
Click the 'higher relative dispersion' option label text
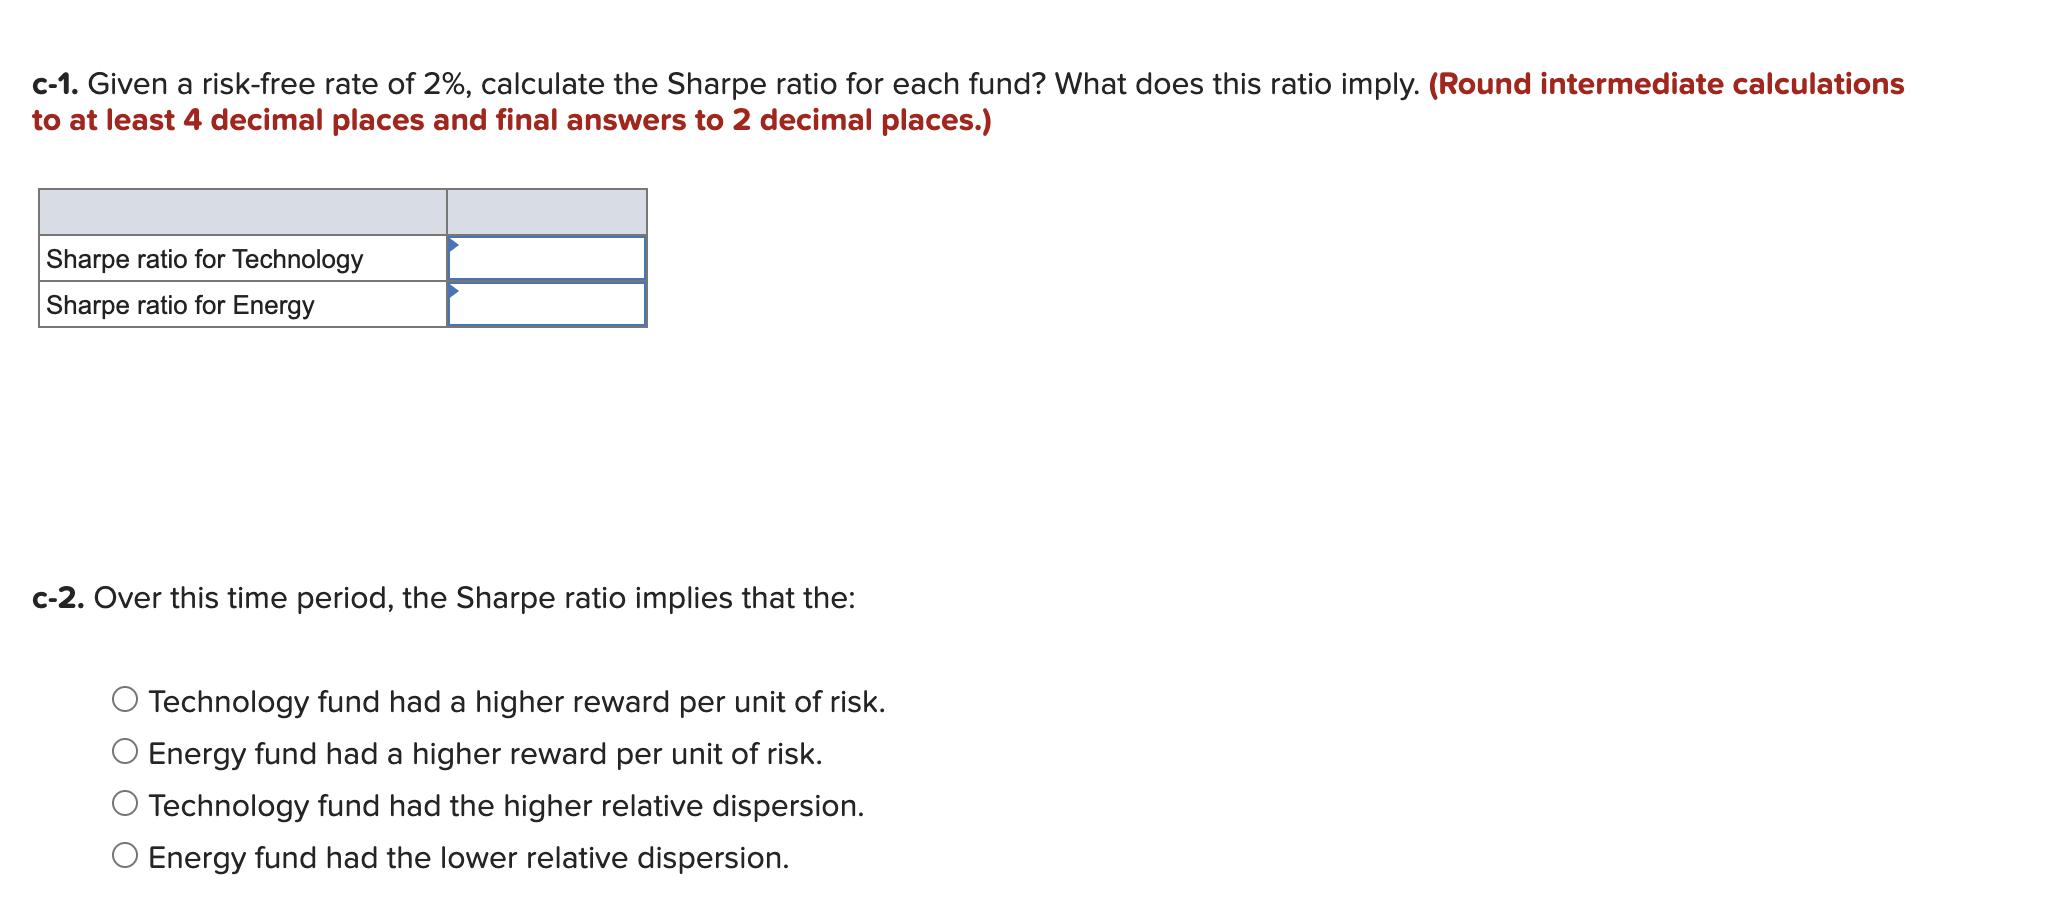click(505, 805)
